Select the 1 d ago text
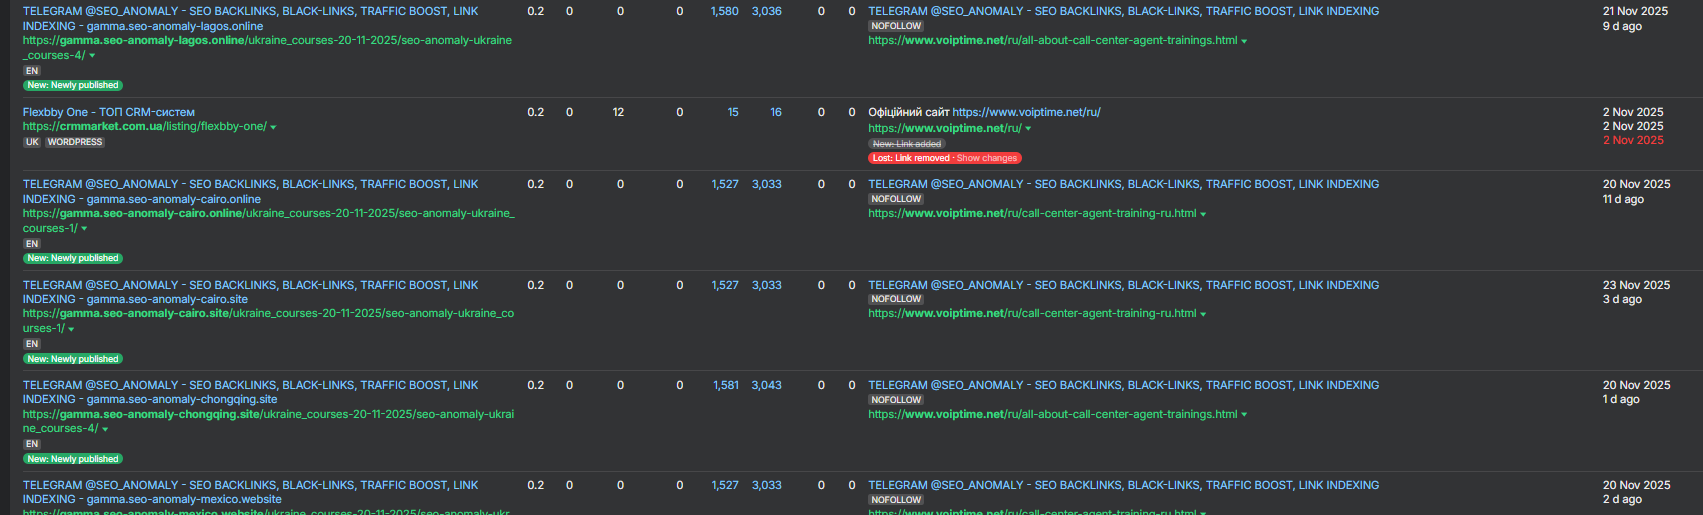The image size is (1703, 515). [1621, 399]
